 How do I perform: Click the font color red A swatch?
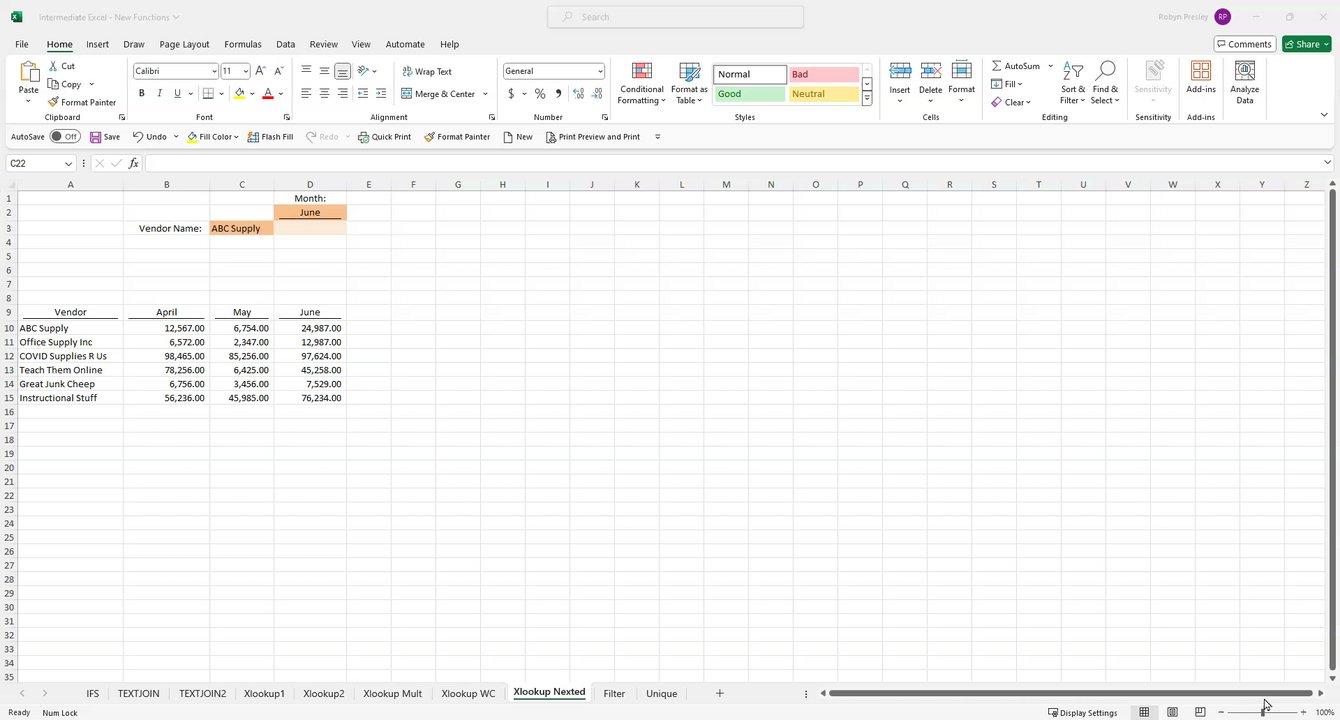(x=268, y=94)
